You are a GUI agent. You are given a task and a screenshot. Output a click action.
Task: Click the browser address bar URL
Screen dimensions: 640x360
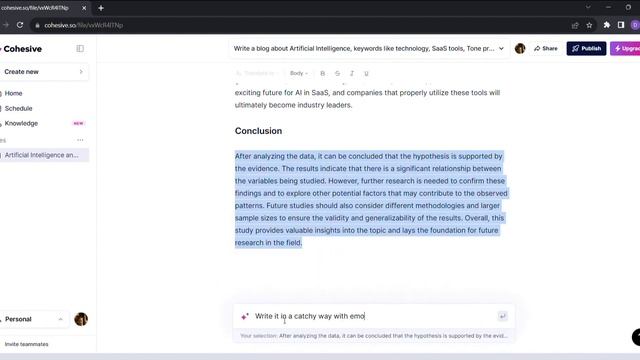point(84,25)
